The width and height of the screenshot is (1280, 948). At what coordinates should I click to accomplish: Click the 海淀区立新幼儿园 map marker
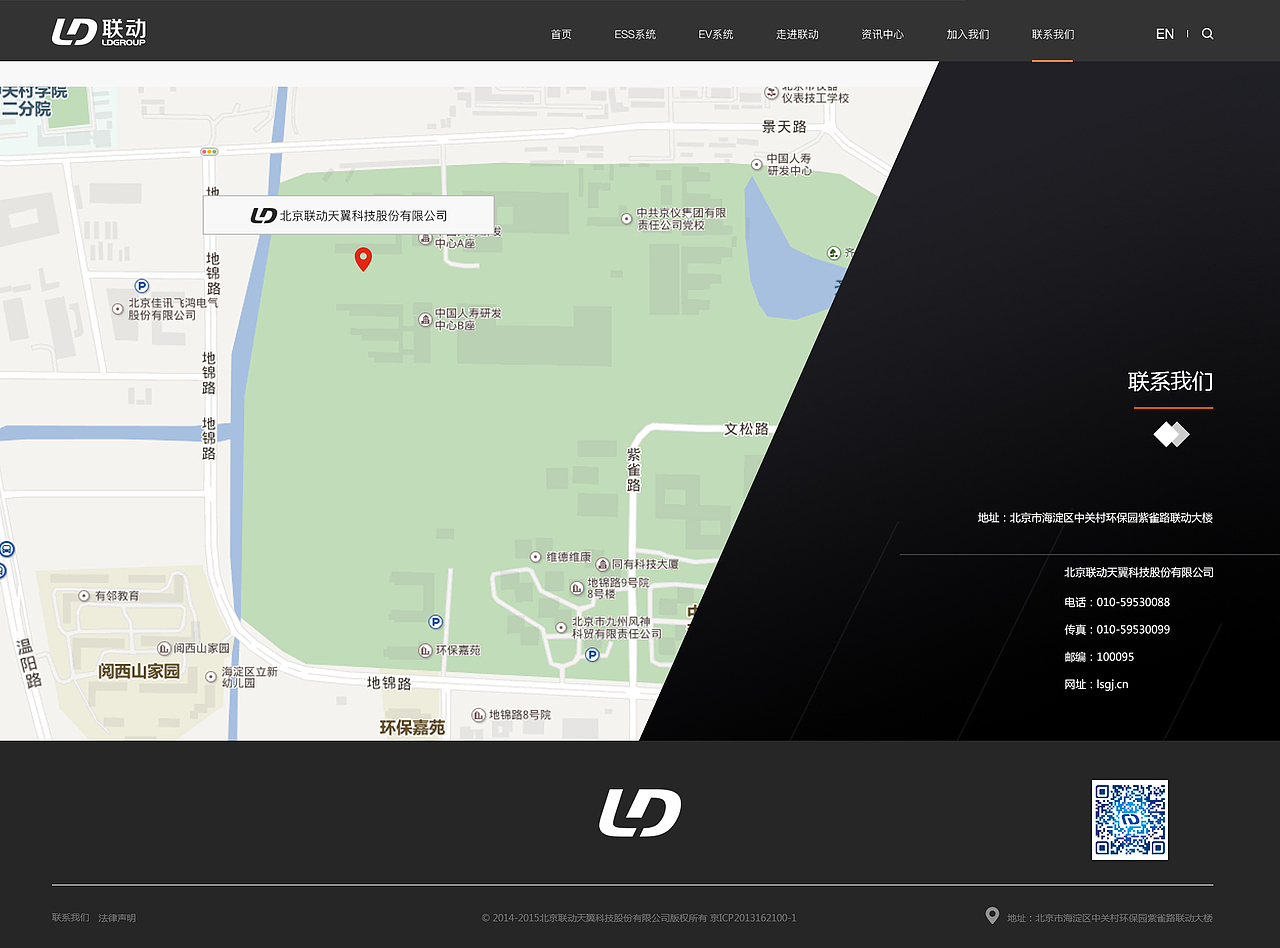(210, 677)
